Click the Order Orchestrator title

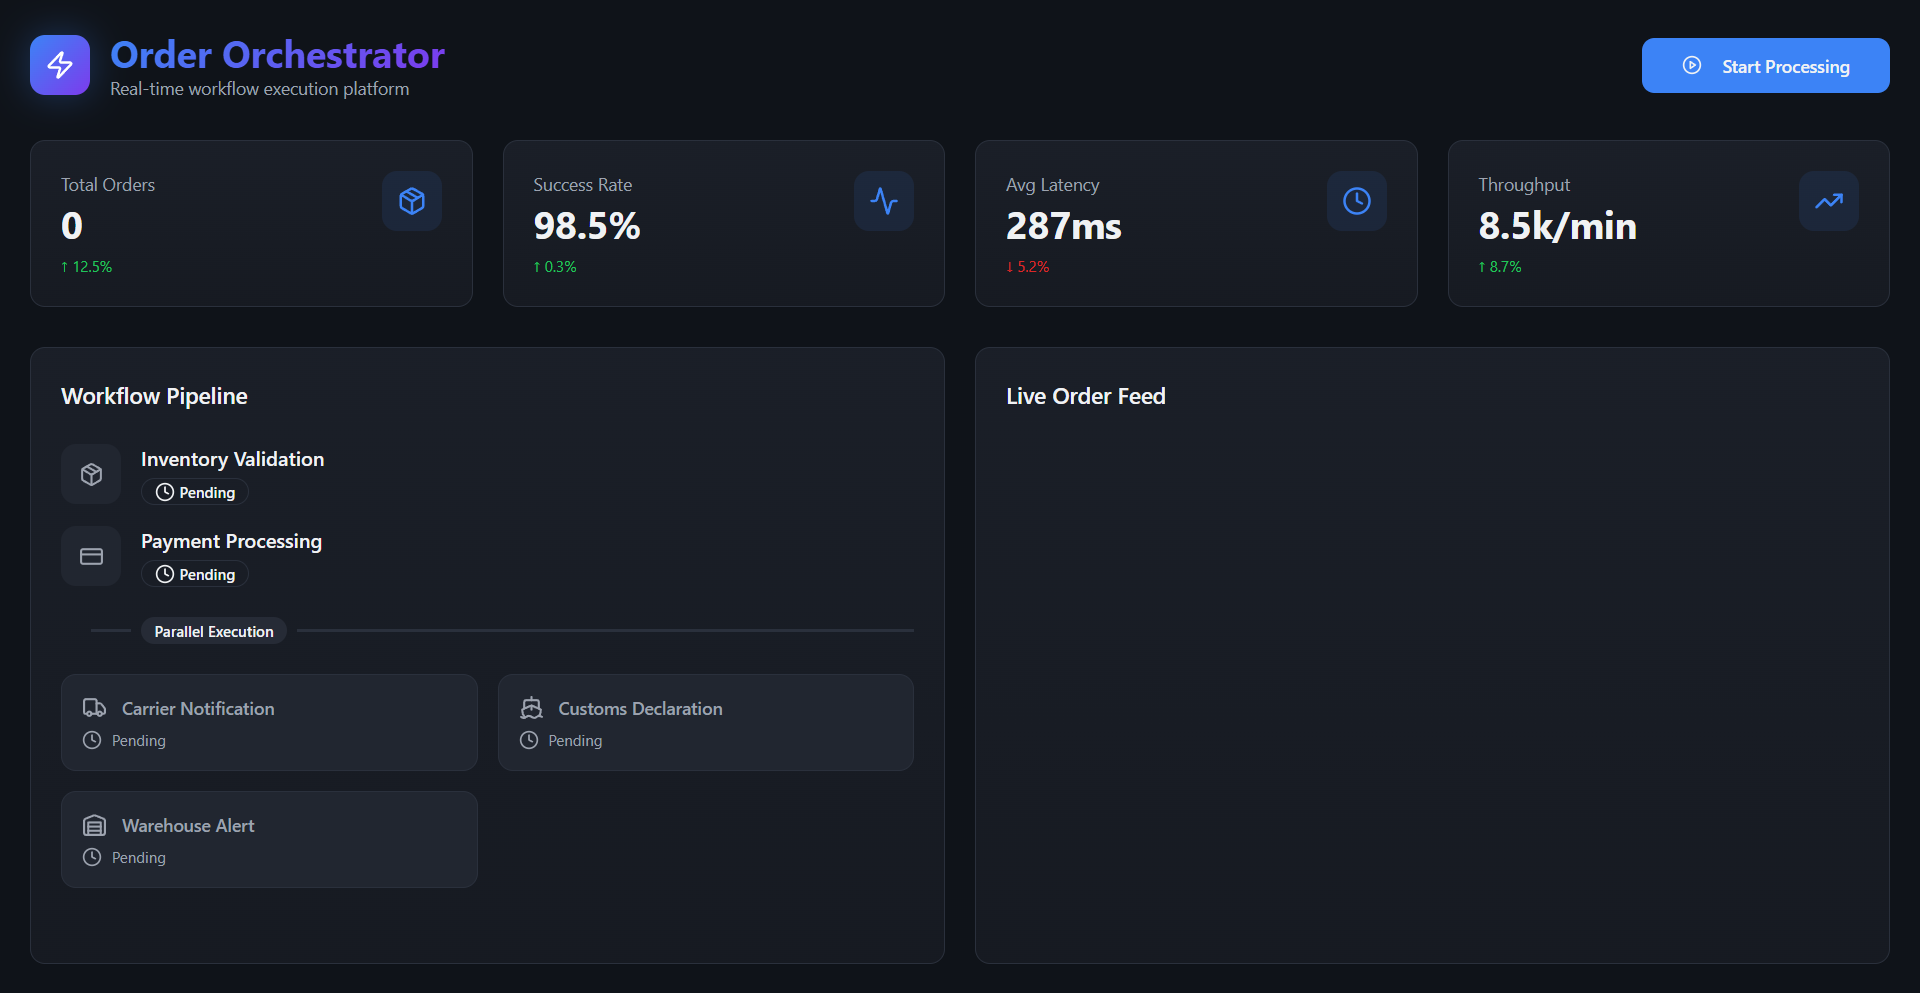pos(277,55)
